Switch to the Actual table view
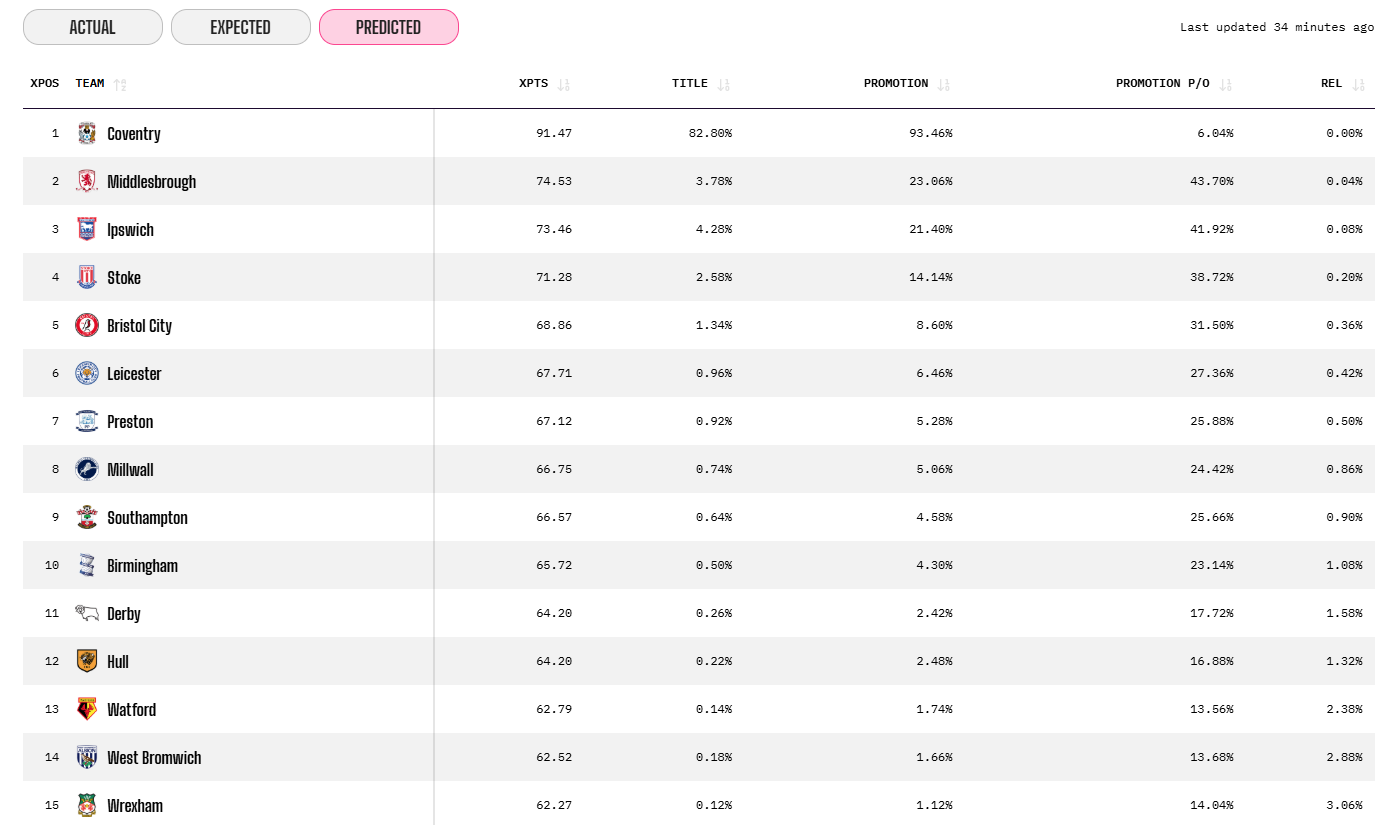Viewport: 1397px width, 825px height. (x=92, y=27)
